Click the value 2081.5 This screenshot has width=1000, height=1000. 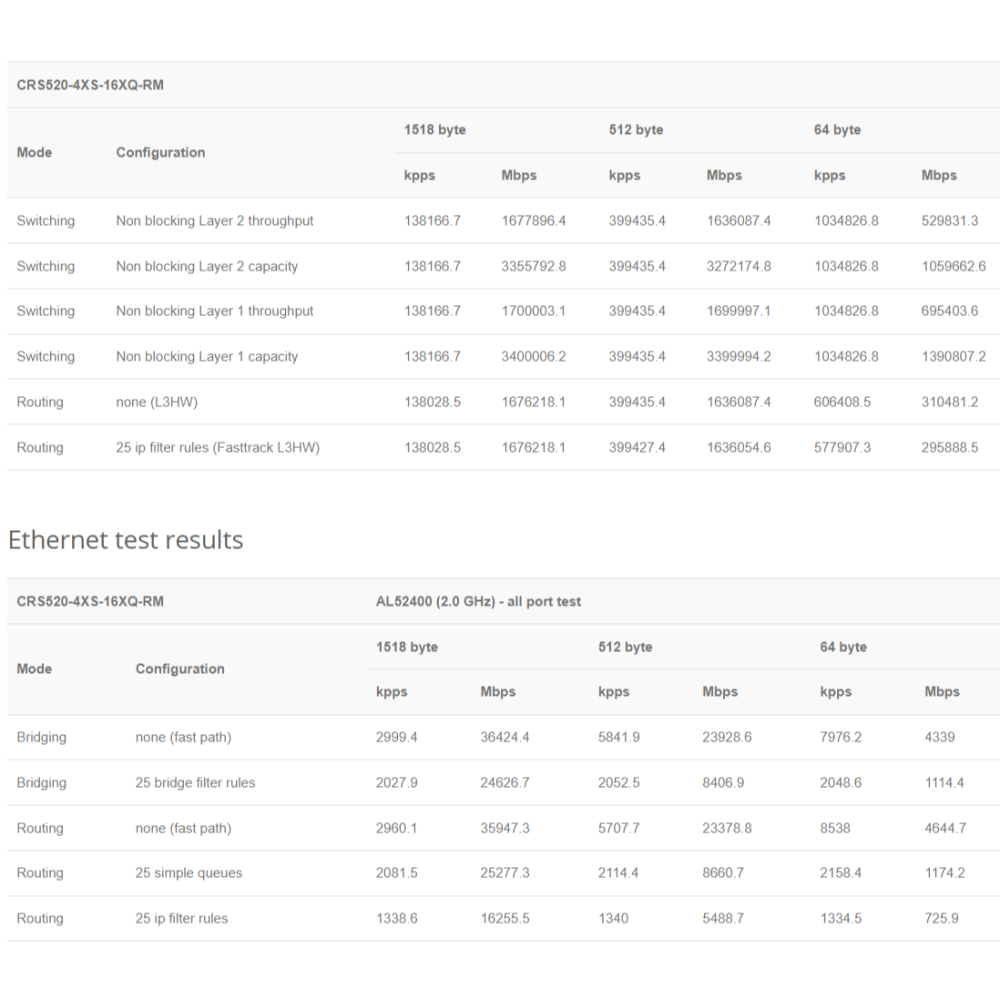click(x=396, y=873)
